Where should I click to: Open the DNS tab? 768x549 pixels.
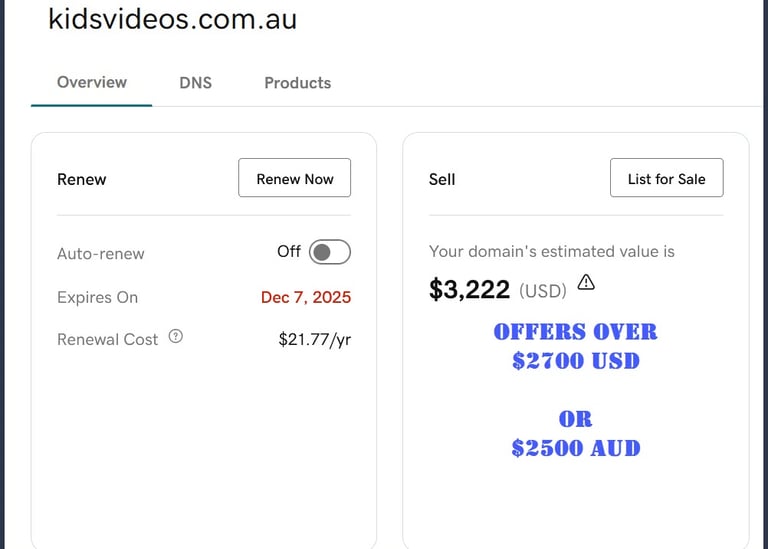[x=195, y=83]
